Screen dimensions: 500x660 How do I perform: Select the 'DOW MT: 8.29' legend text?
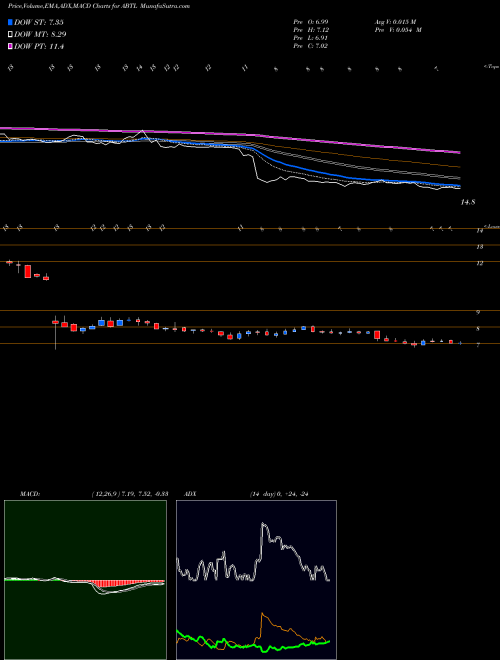pyautogui.click(x=40, y=35)
